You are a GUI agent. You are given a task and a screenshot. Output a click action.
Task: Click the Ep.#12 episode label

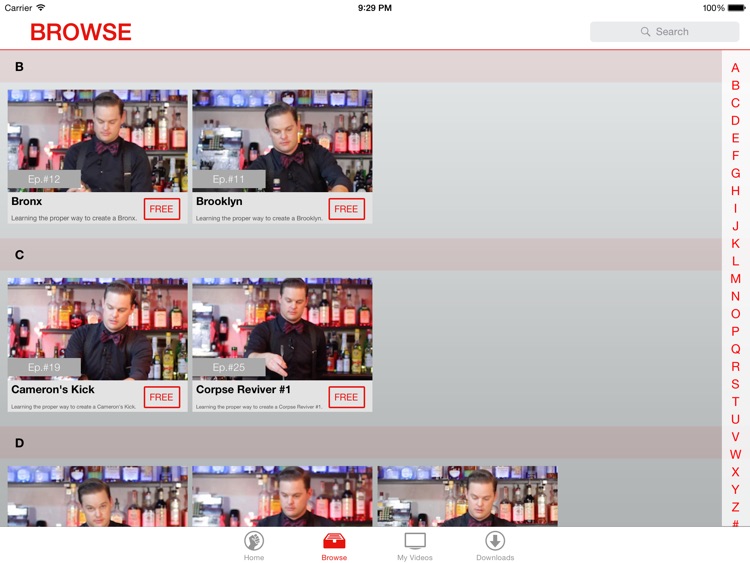(44, 179)
